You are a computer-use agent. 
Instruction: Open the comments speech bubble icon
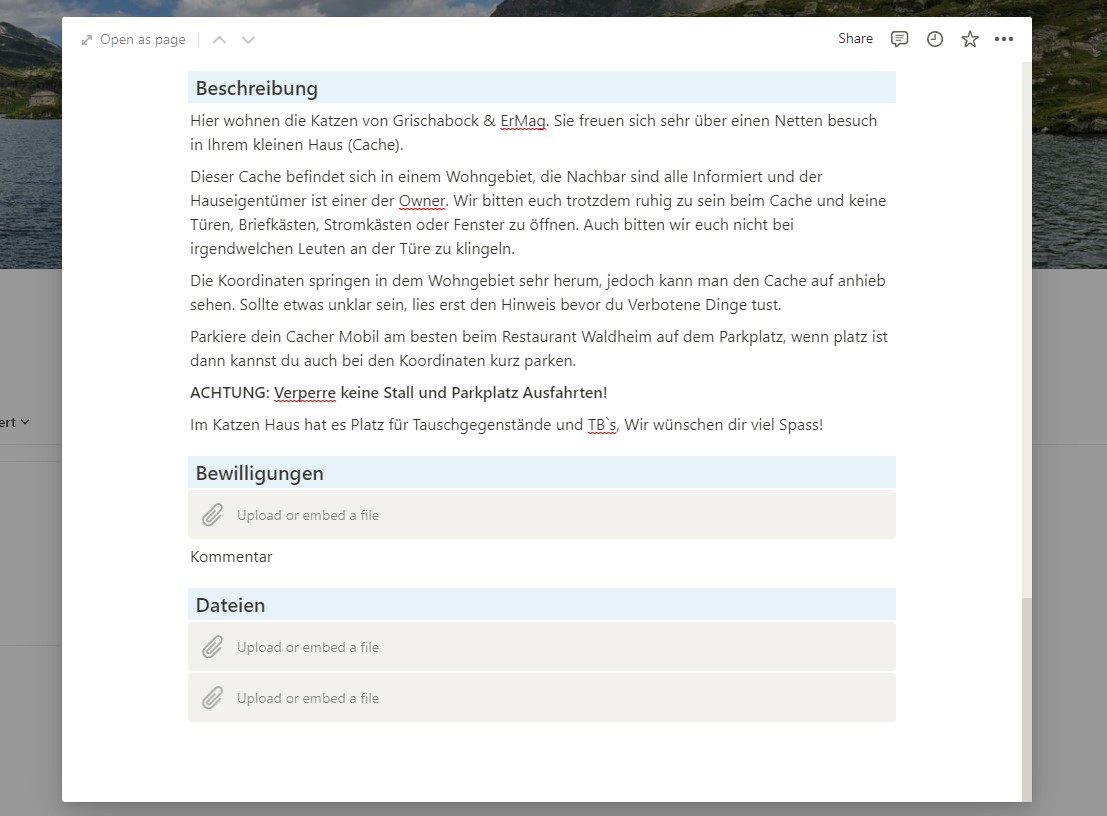coord(900,39)
